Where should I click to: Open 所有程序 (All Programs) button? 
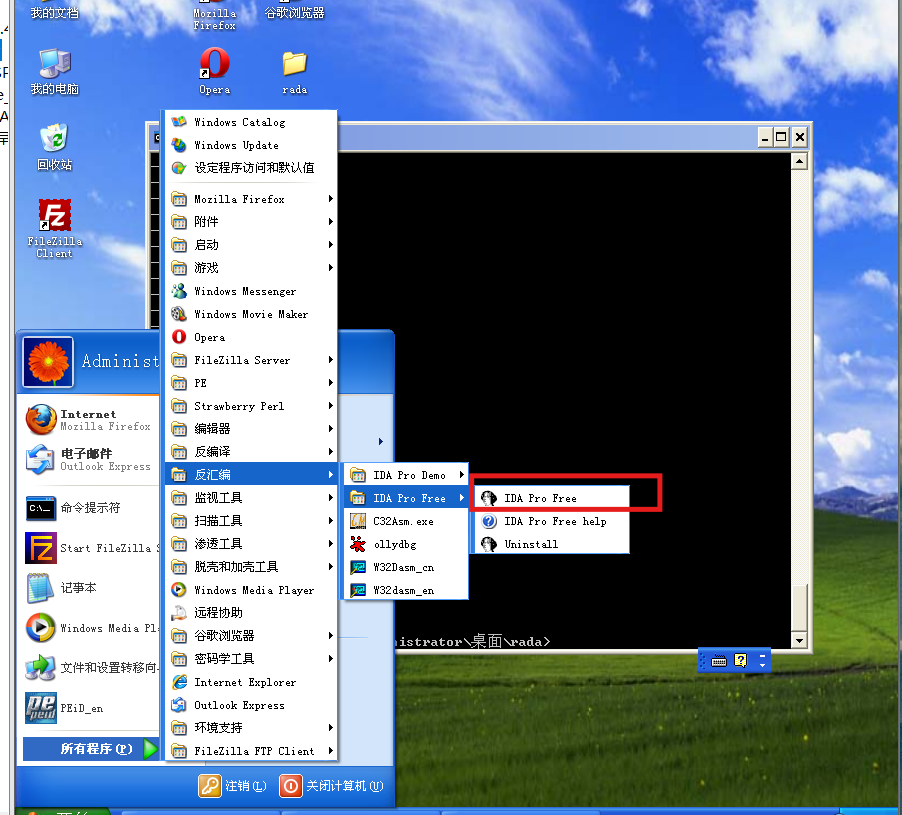(90, 749)
